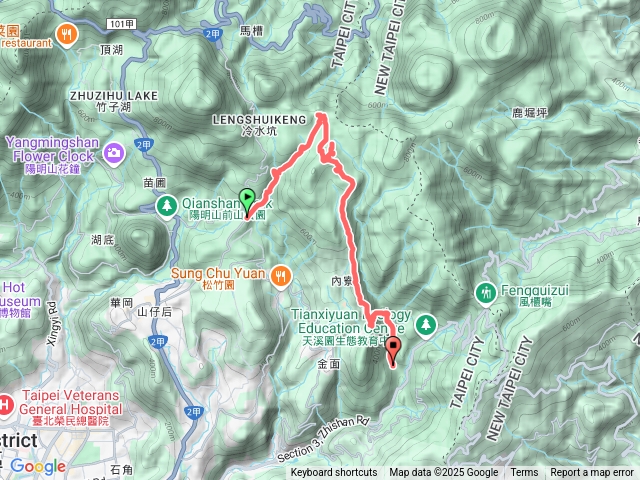Click the Fengguizui text label
This screenshot has height=480, width=640.
[535, 290]
